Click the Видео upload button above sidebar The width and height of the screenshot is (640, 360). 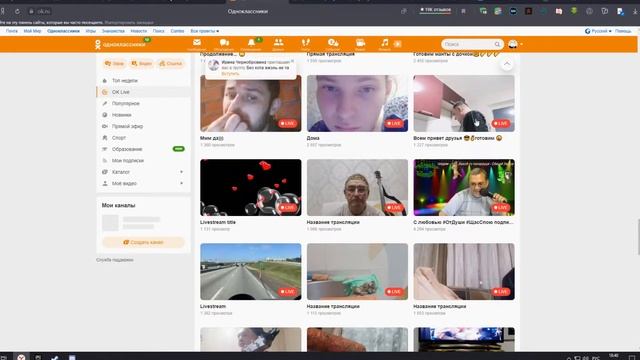pyautogui.click(x=142, y=64)
